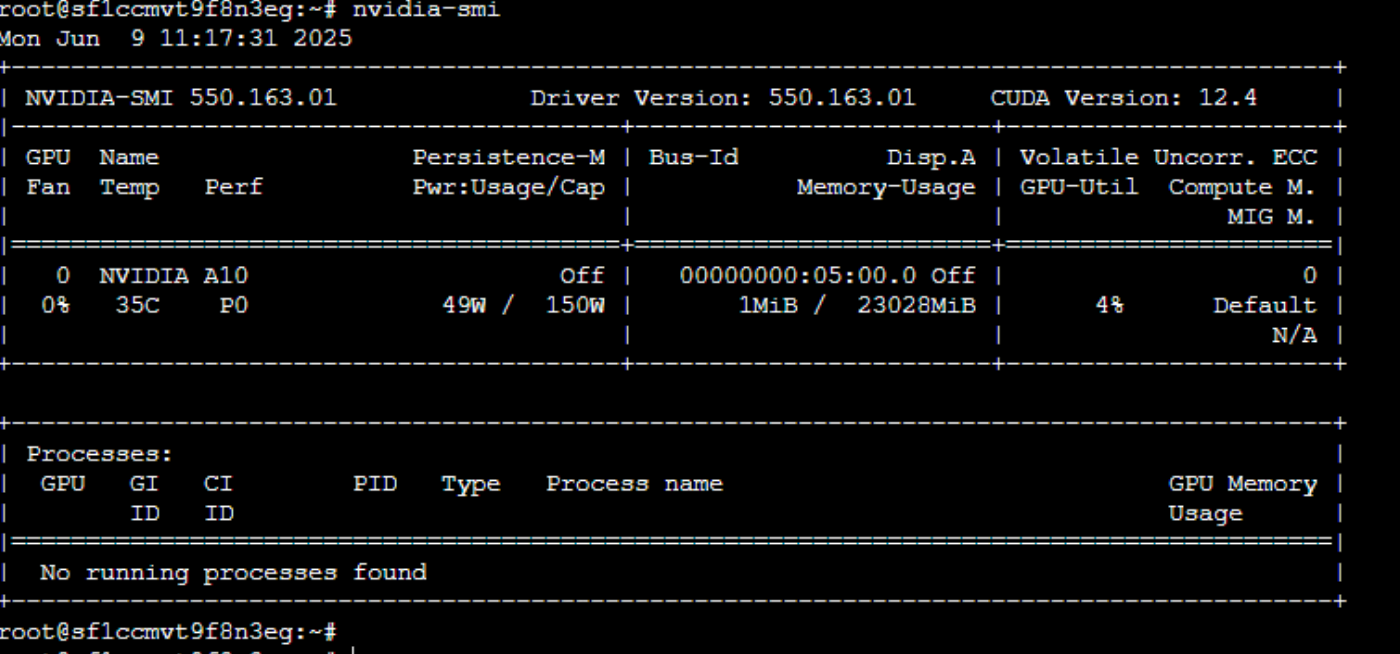Click the GPU utilization value '4%'

(x=1109, y=306)
